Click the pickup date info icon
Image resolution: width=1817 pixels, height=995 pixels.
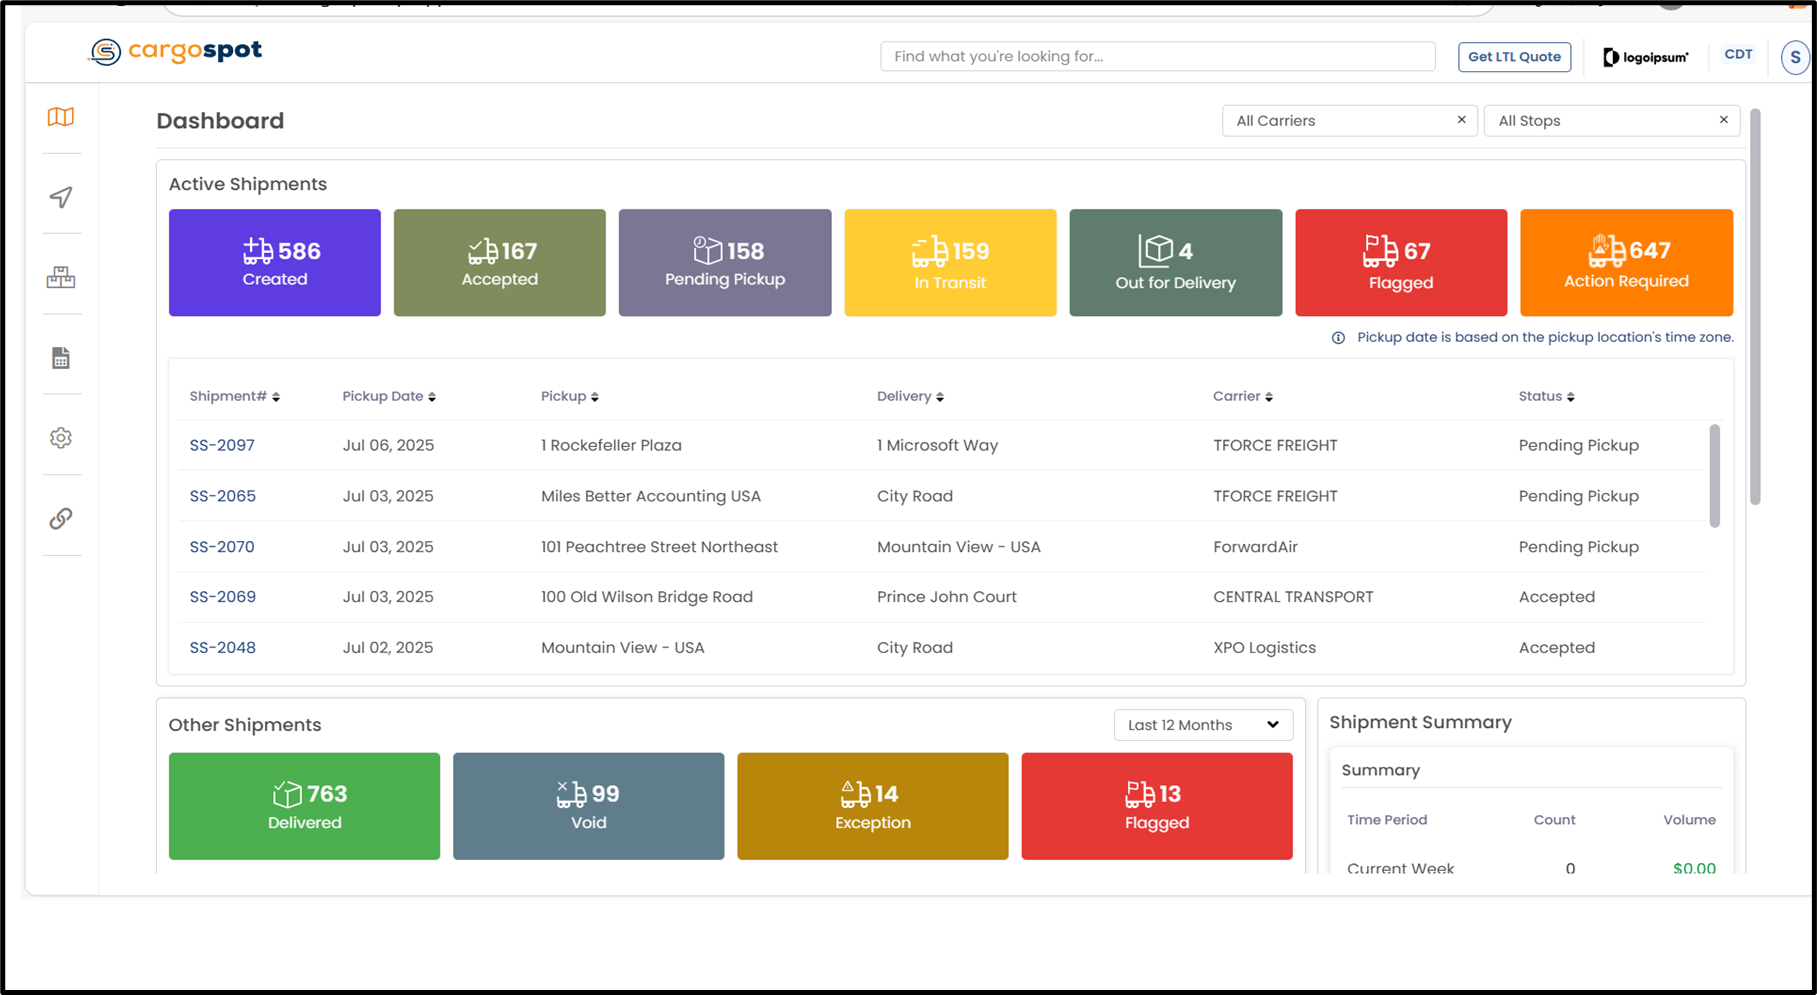click(1338, 338)
